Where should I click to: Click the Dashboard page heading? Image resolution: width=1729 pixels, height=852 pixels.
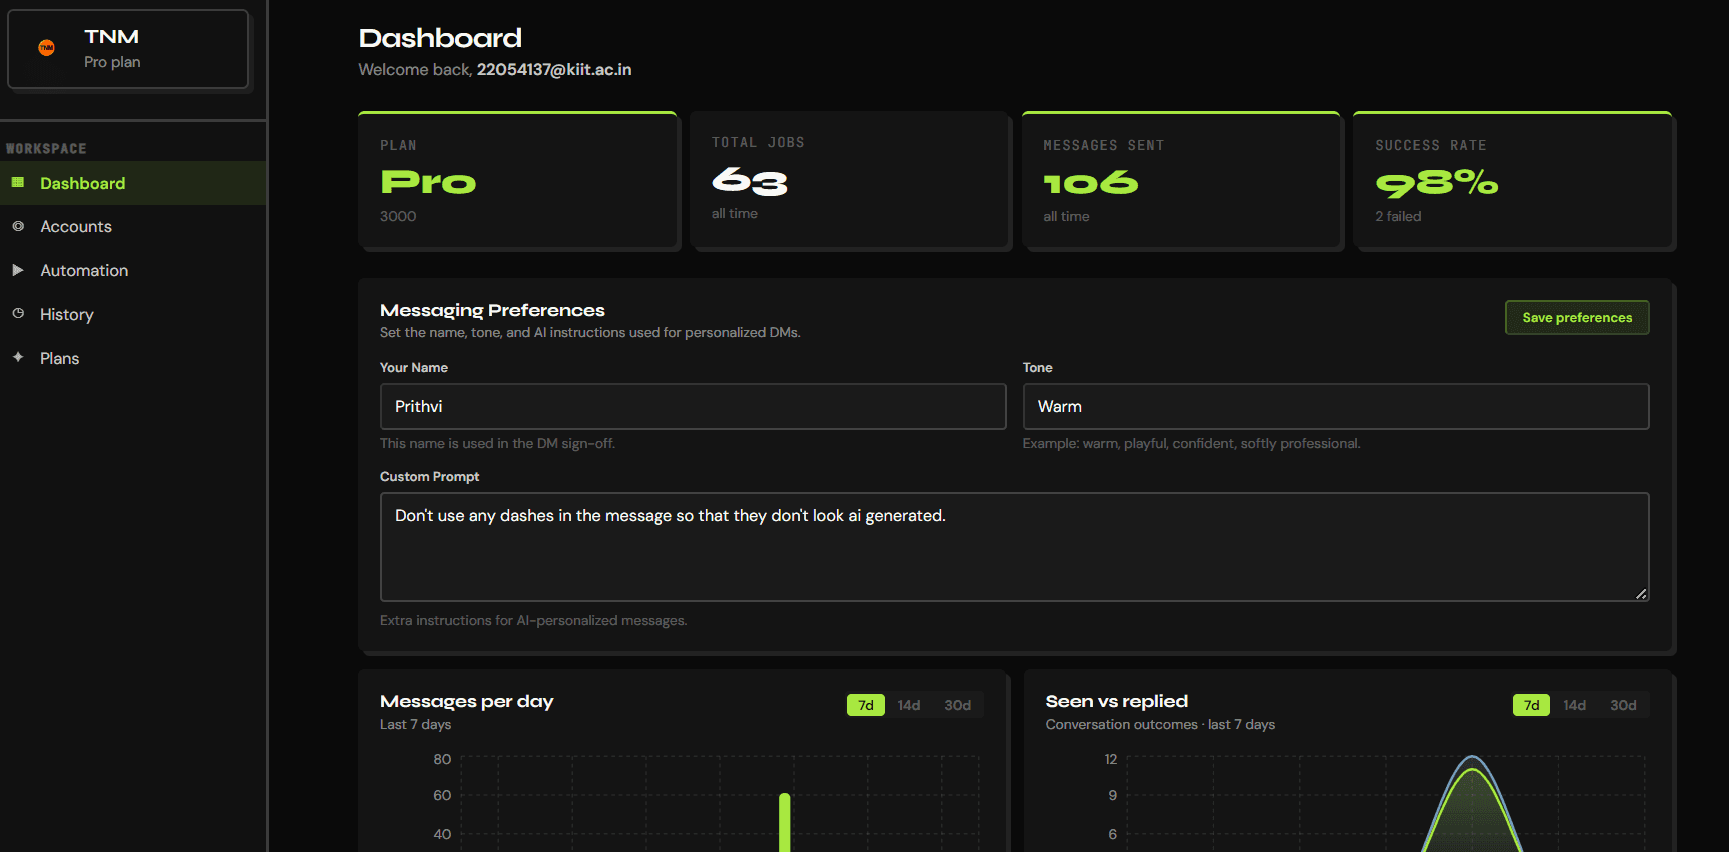[440, 38]
